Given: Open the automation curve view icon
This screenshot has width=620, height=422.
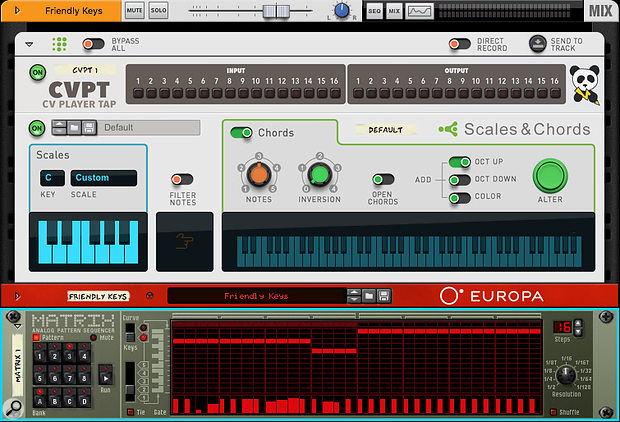Looking at the screenshot, I should [420, 11].
